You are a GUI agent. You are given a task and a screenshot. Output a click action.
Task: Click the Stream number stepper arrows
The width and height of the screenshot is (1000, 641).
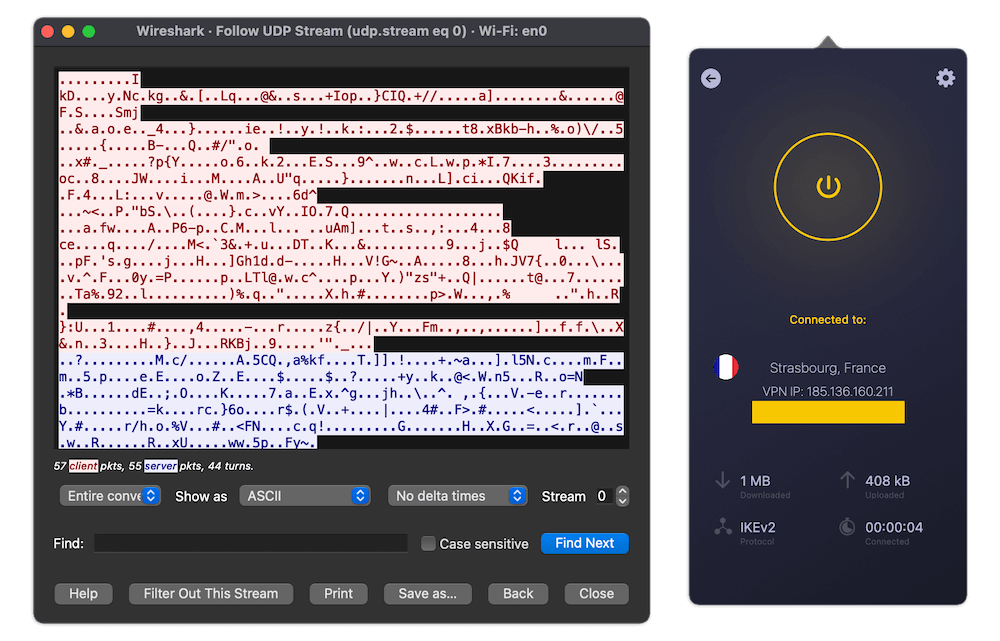coord(622,496)
